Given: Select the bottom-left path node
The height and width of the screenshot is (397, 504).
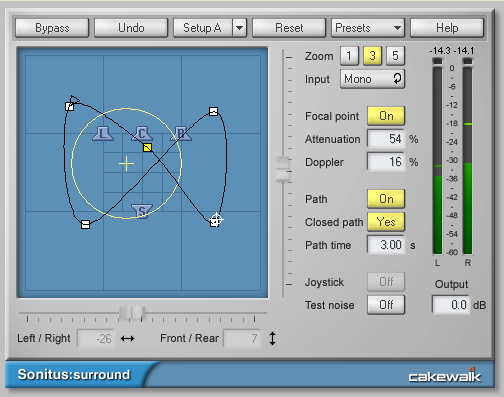Looking at the screenshot, I should (x=85, y=225).
